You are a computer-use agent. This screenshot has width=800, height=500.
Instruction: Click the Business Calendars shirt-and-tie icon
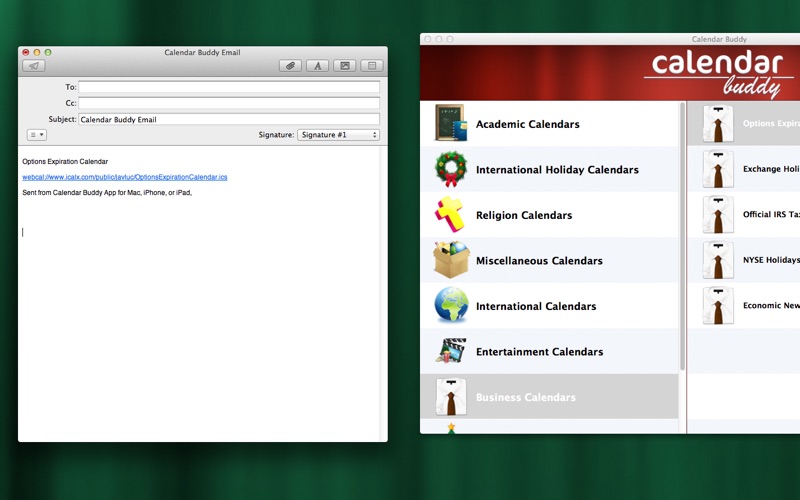point(451,396)
